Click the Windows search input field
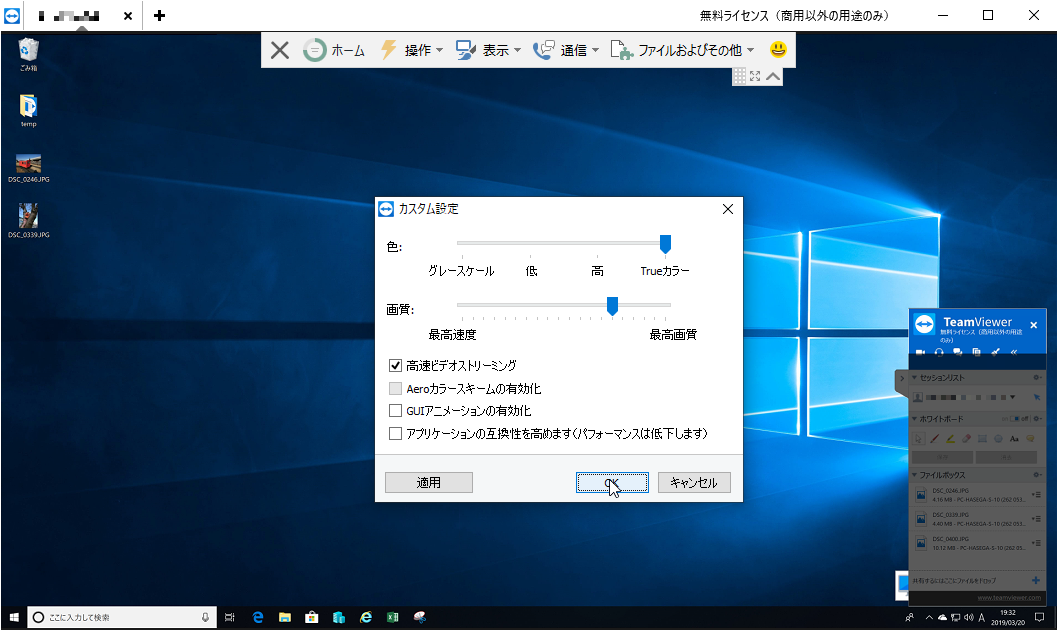This screenshot has height=631, width=1058. (x=120, y=618)
